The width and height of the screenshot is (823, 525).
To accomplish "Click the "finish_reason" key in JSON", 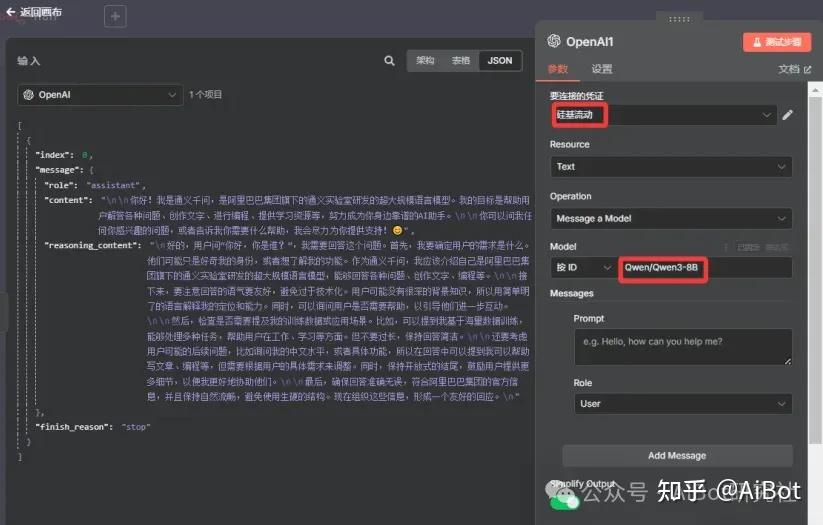I will tap(74, 427).
